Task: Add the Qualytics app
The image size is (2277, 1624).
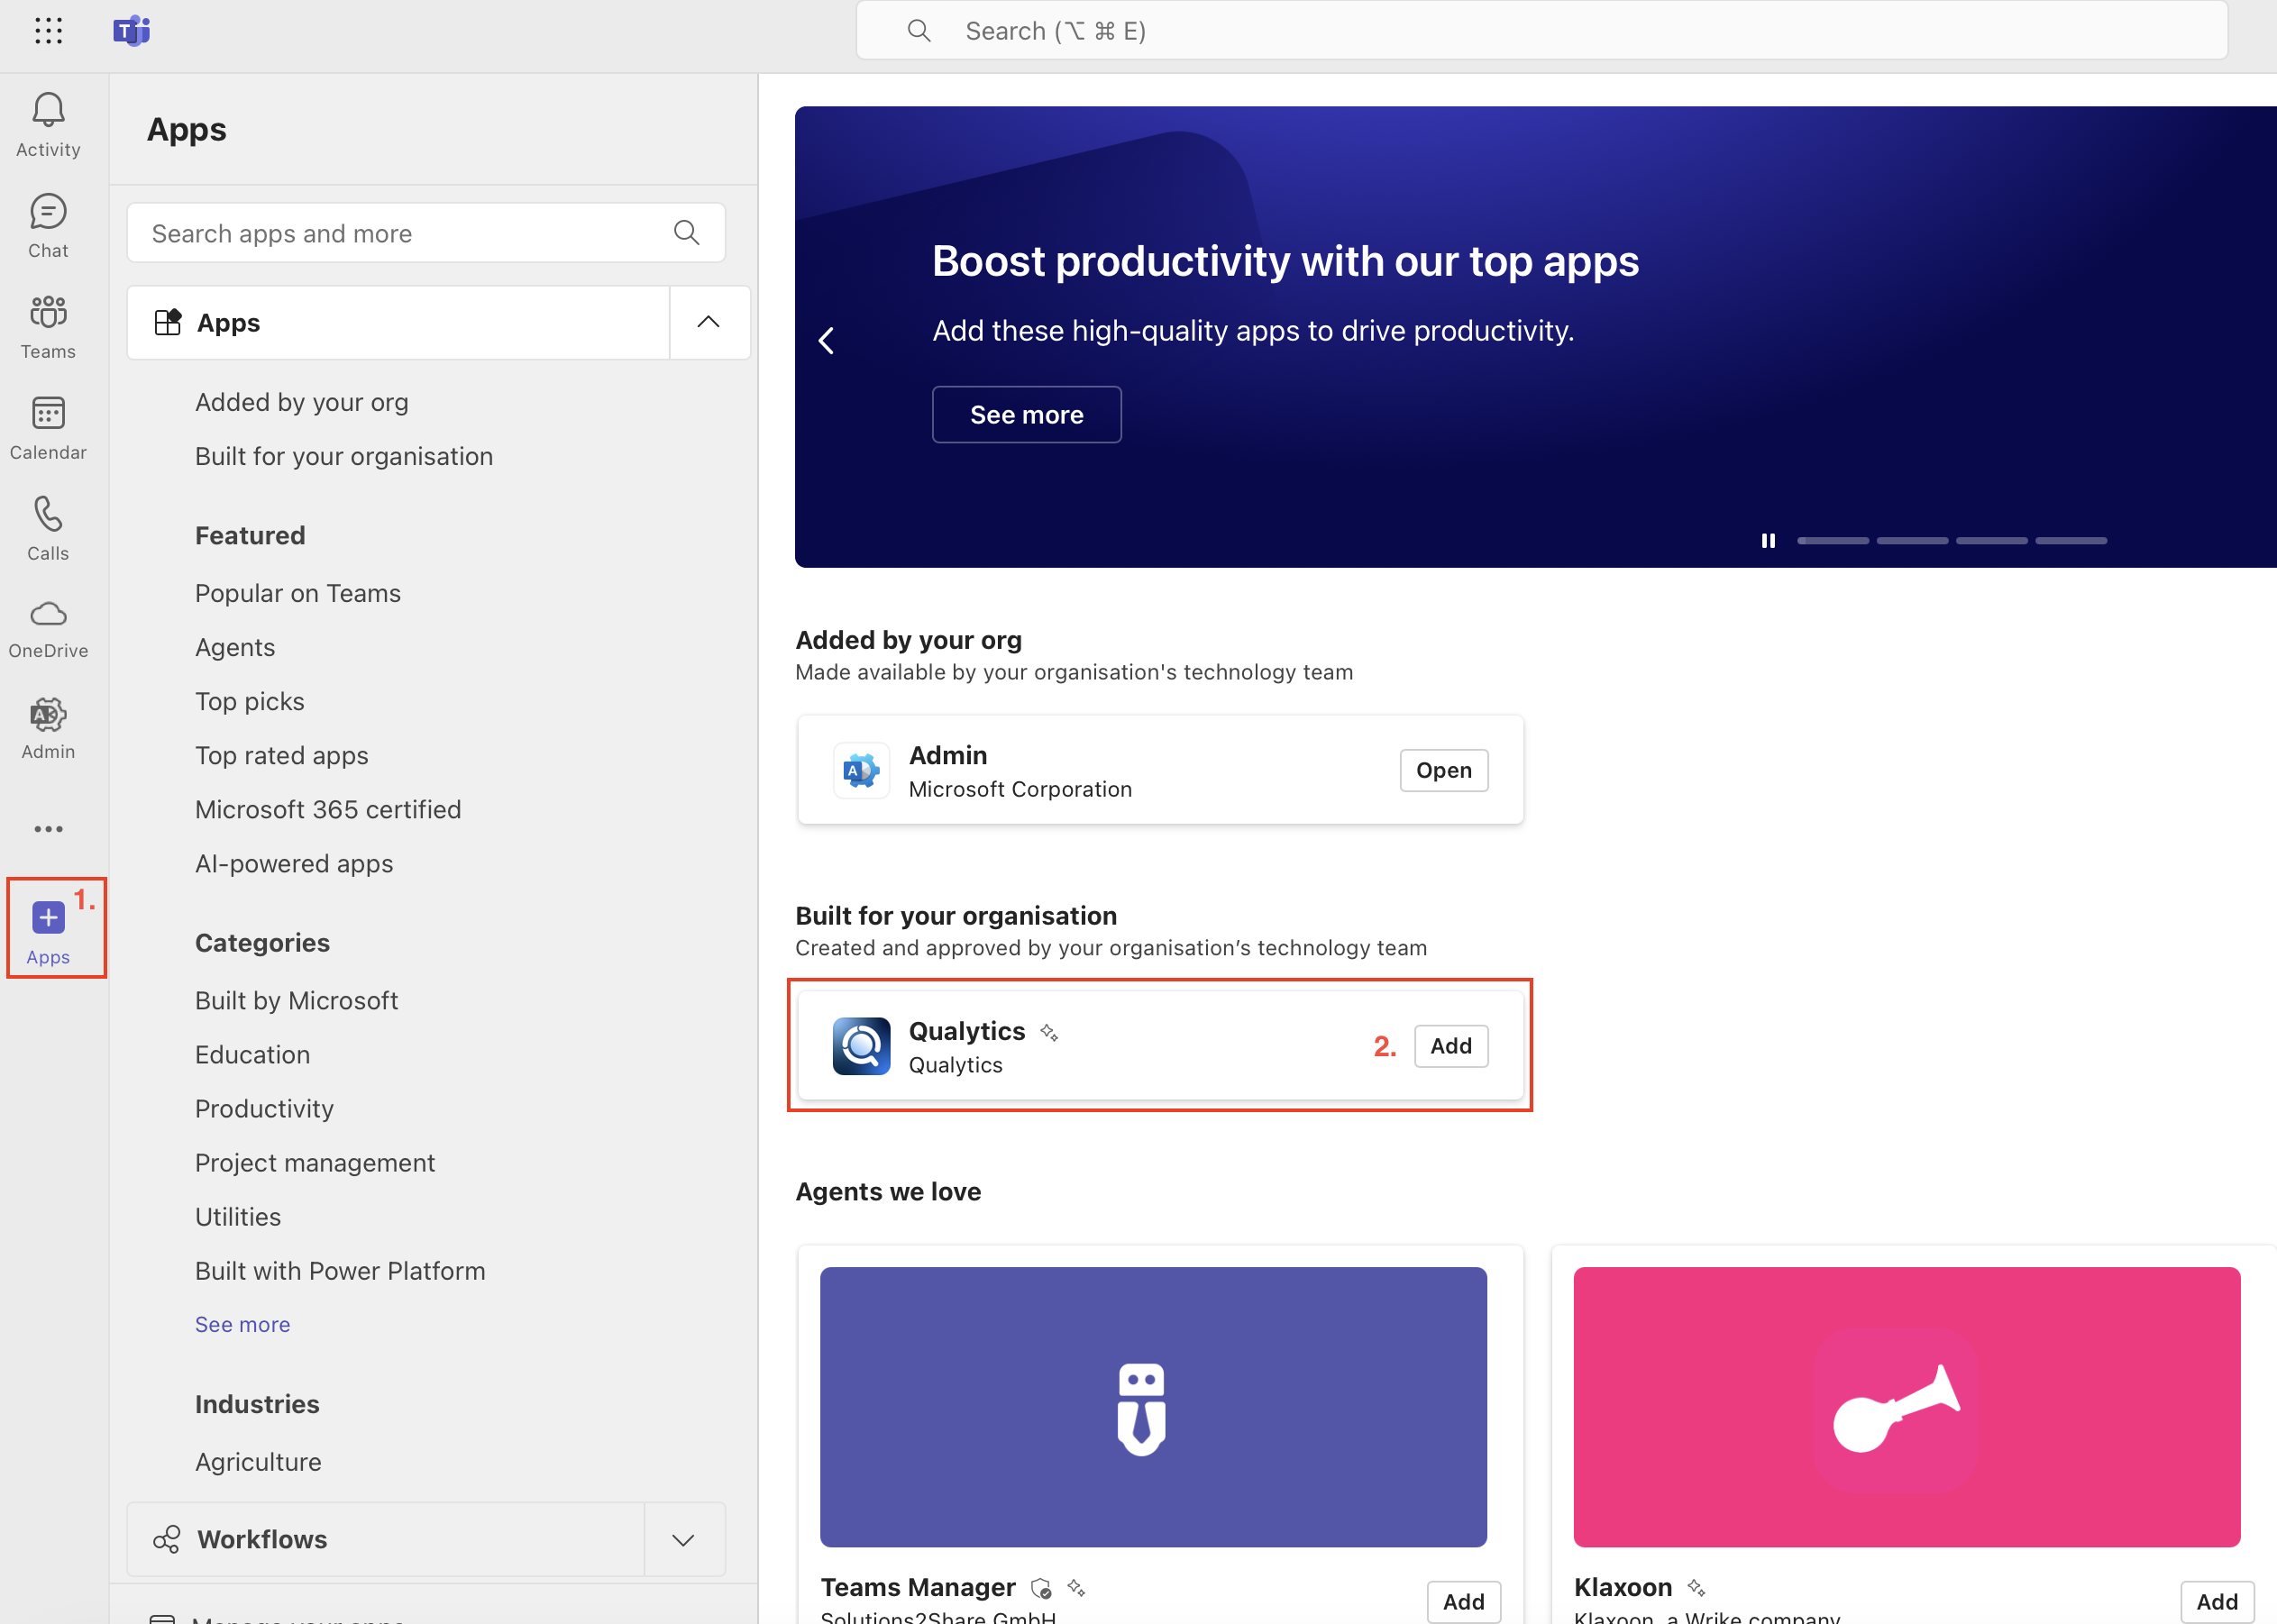Action: (1450, 1046)
